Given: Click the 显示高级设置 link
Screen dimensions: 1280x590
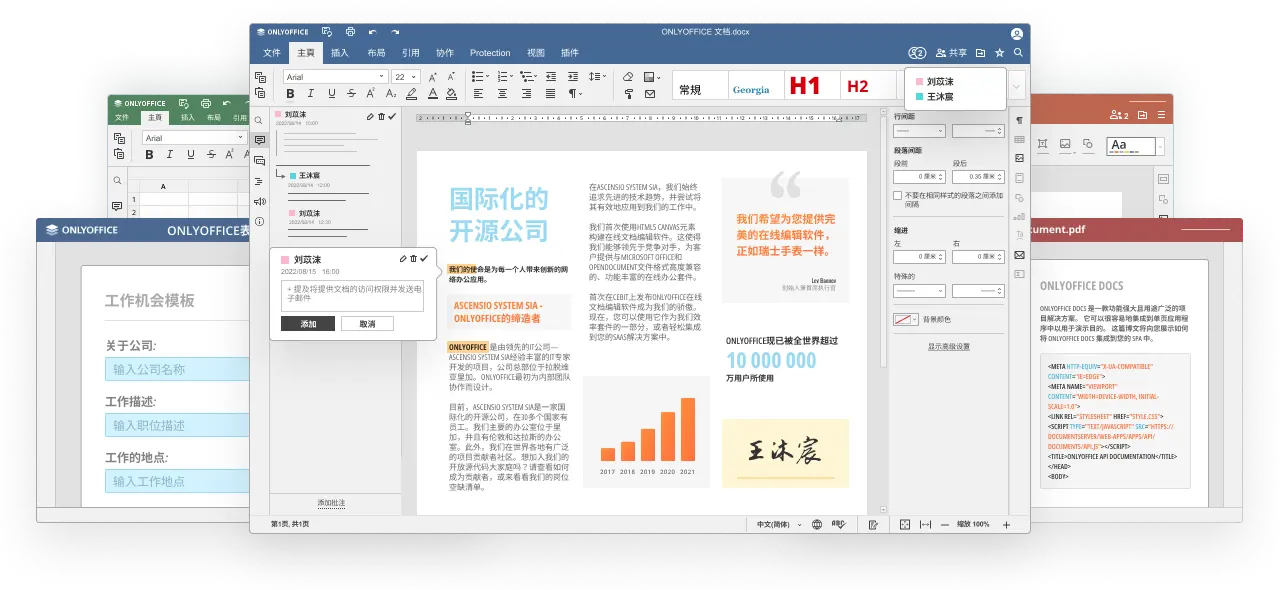Looking at the screenshot, I should [x=949, y=346].
